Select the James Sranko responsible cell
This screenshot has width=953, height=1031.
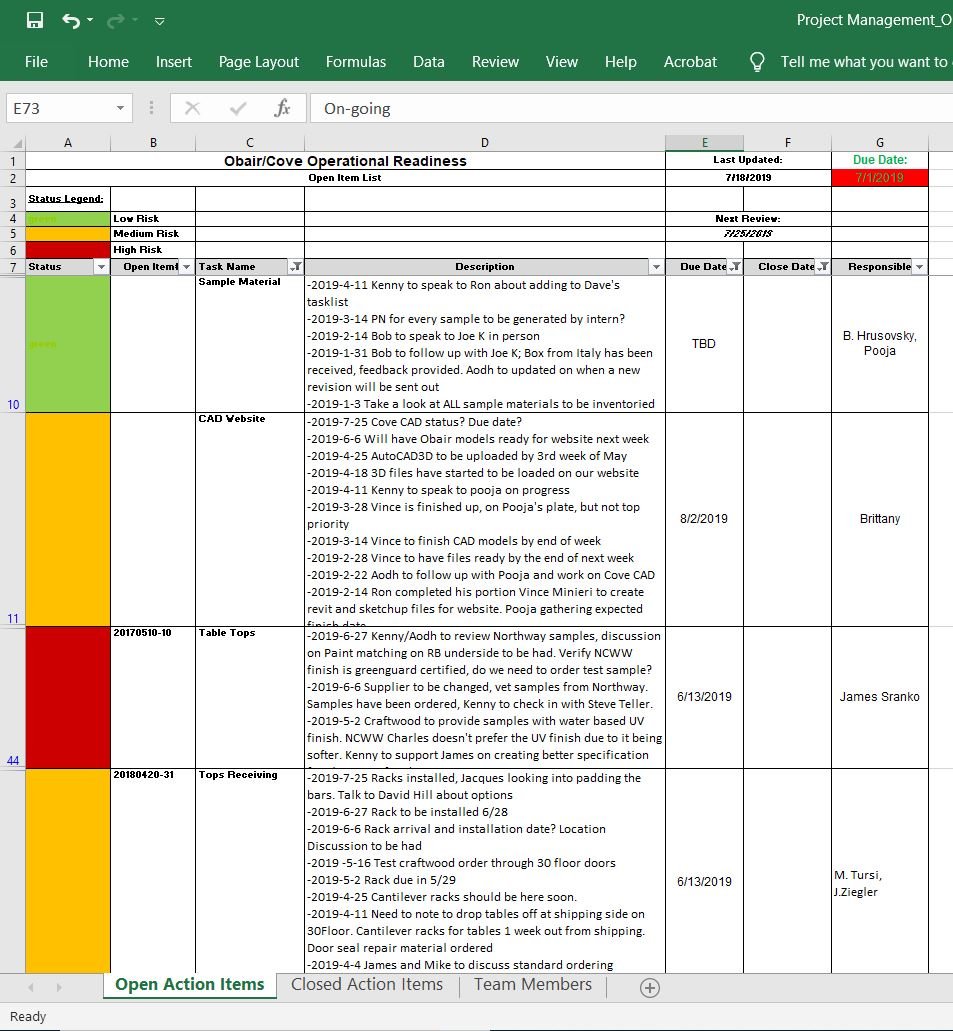(x=880, y=697)
